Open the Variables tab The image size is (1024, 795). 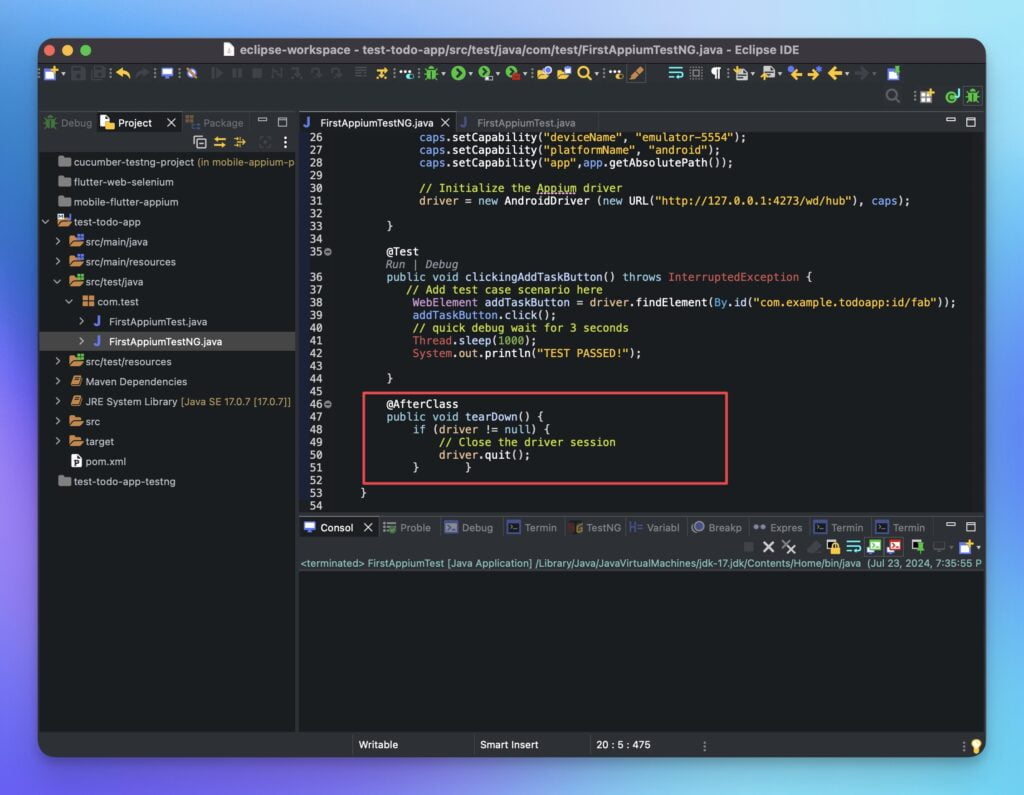click(654, 528)
